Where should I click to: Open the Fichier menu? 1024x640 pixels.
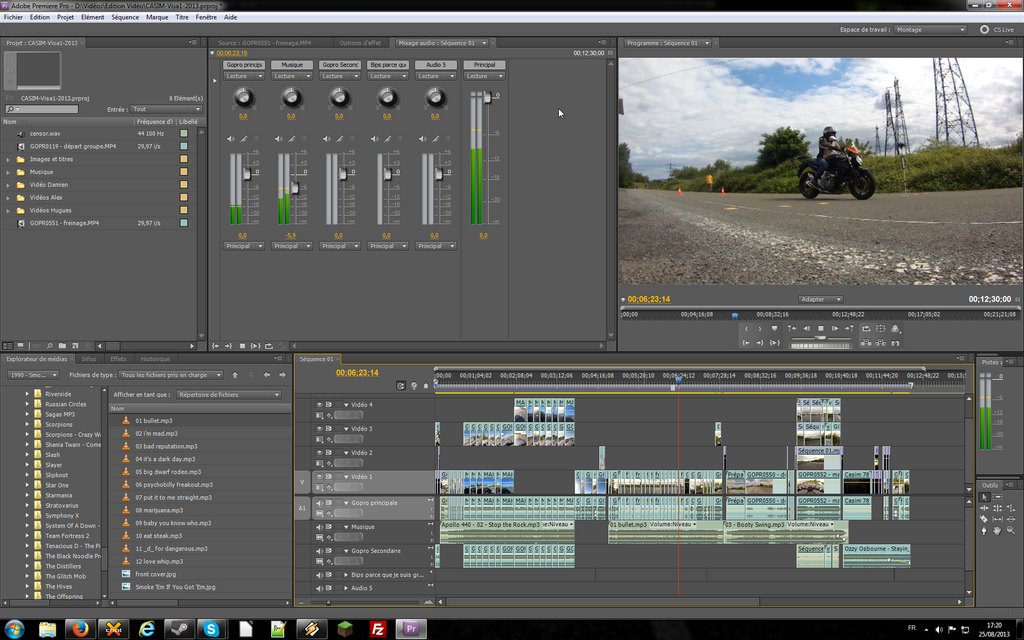point(13,17)
